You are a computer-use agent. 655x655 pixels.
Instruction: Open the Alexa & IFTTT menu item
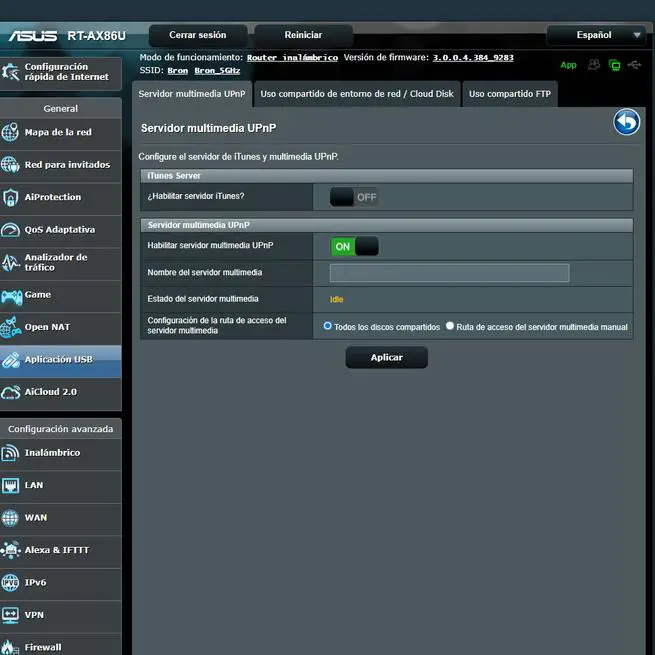tap(61, 550)
